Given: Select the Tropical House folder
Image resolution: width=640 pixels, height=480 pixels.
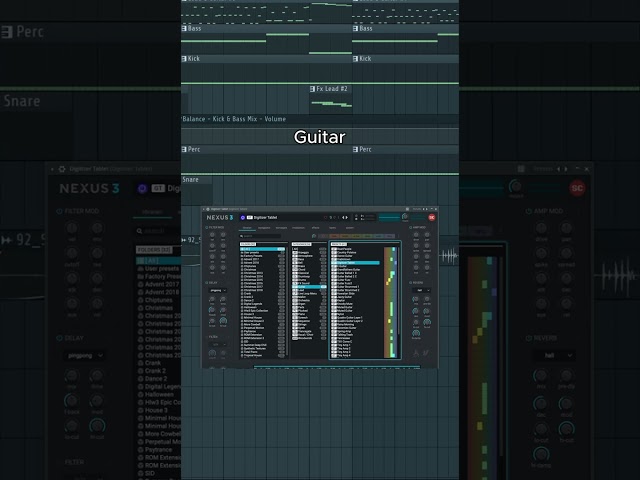Looking at the screenshot, I should 262,355.
